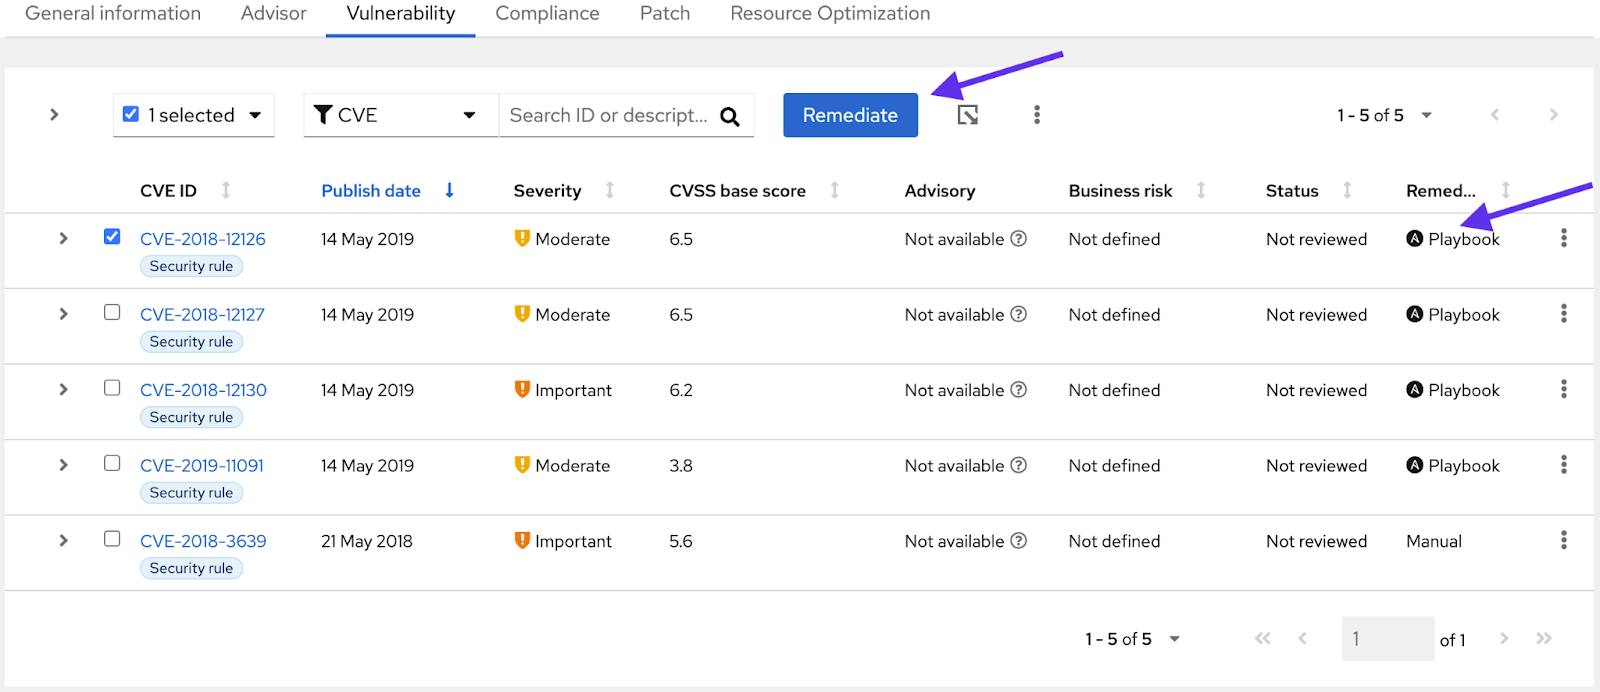Viewport: 1600px width, 692px height.
Task: Go to first page in bottom pagination
Action: (1262, 638)
